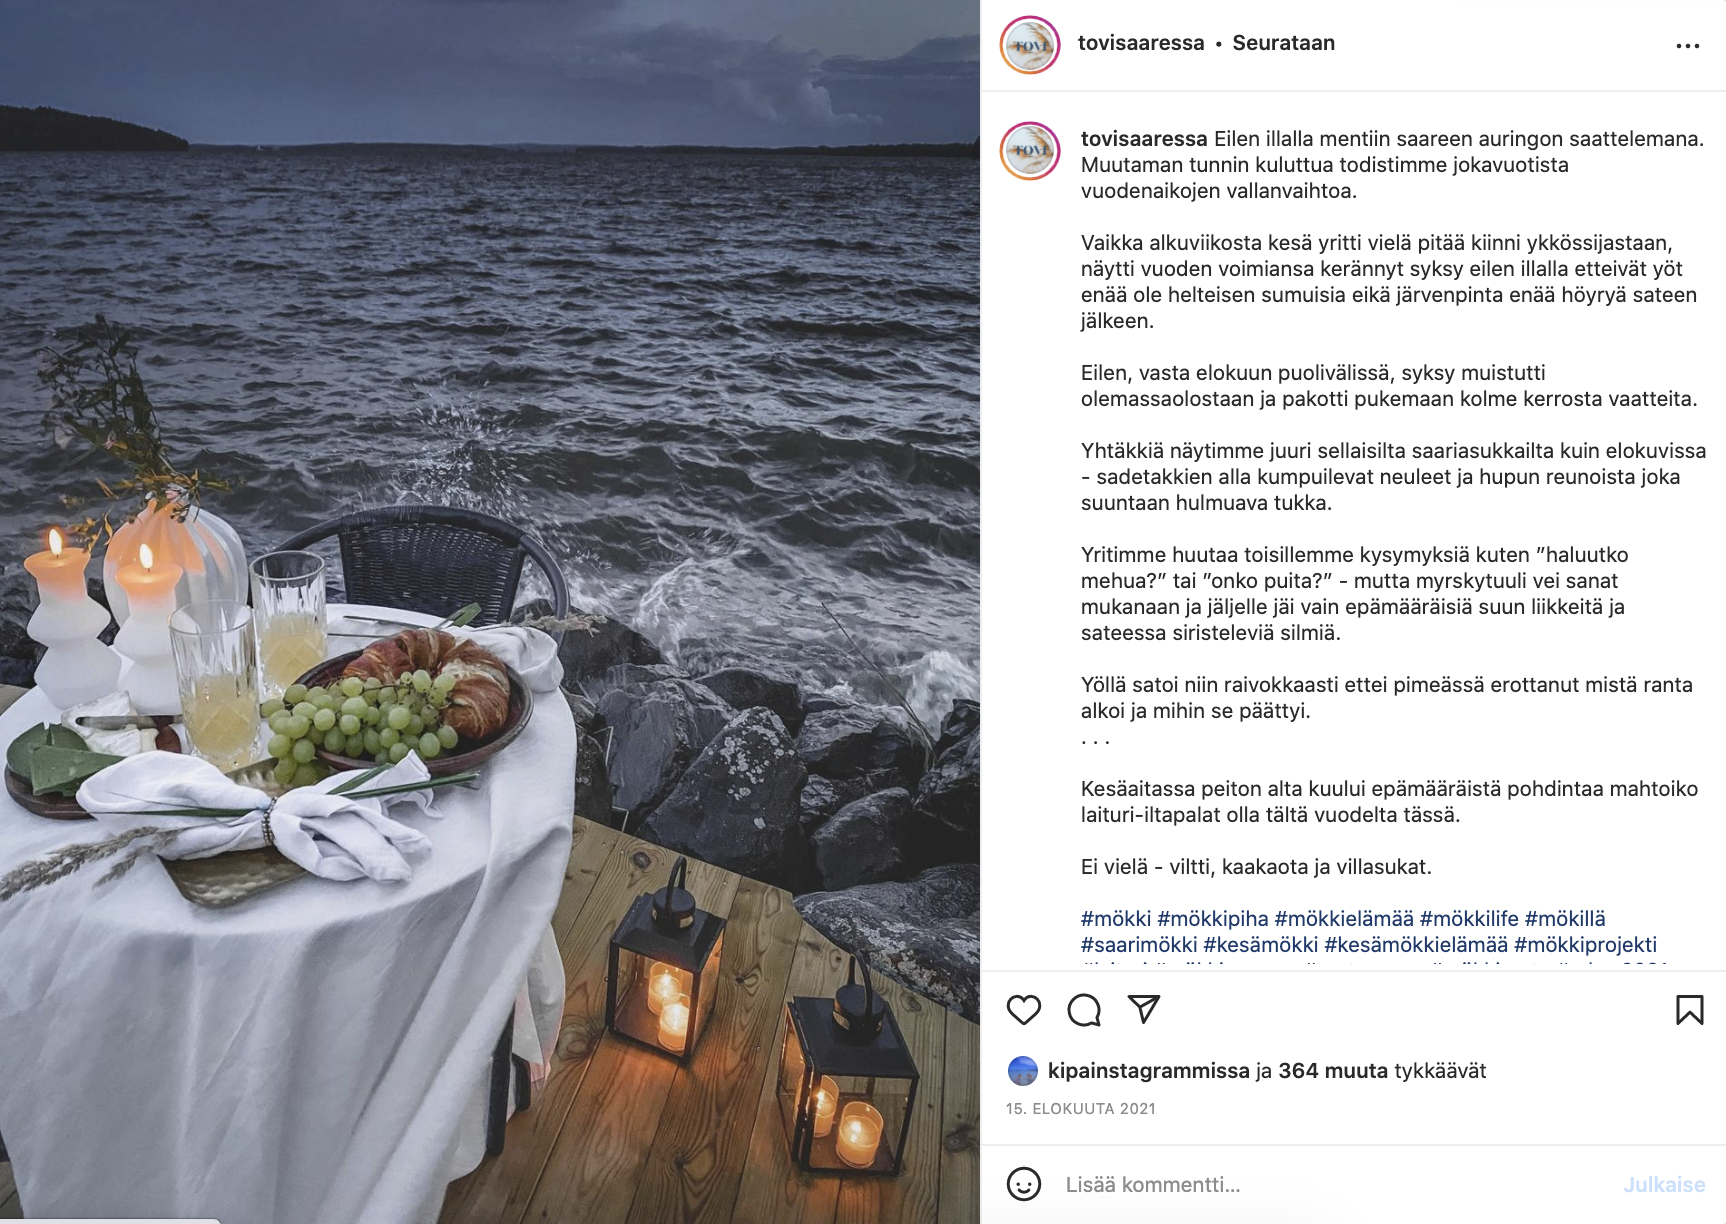Click the tovisaaressa header profile avatar
Screen dimensions: 1726x1224
click(x=1030, y=45)
